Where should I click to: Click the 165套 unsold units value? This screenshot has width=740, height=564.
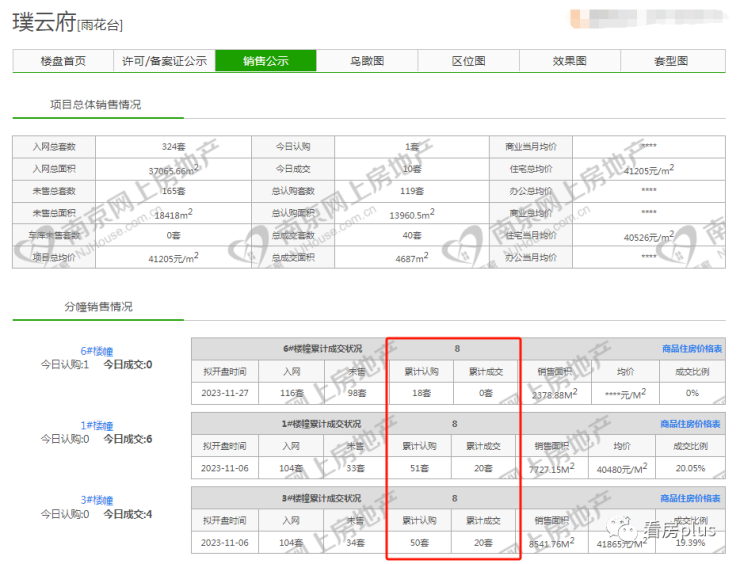tap(173, 191)
